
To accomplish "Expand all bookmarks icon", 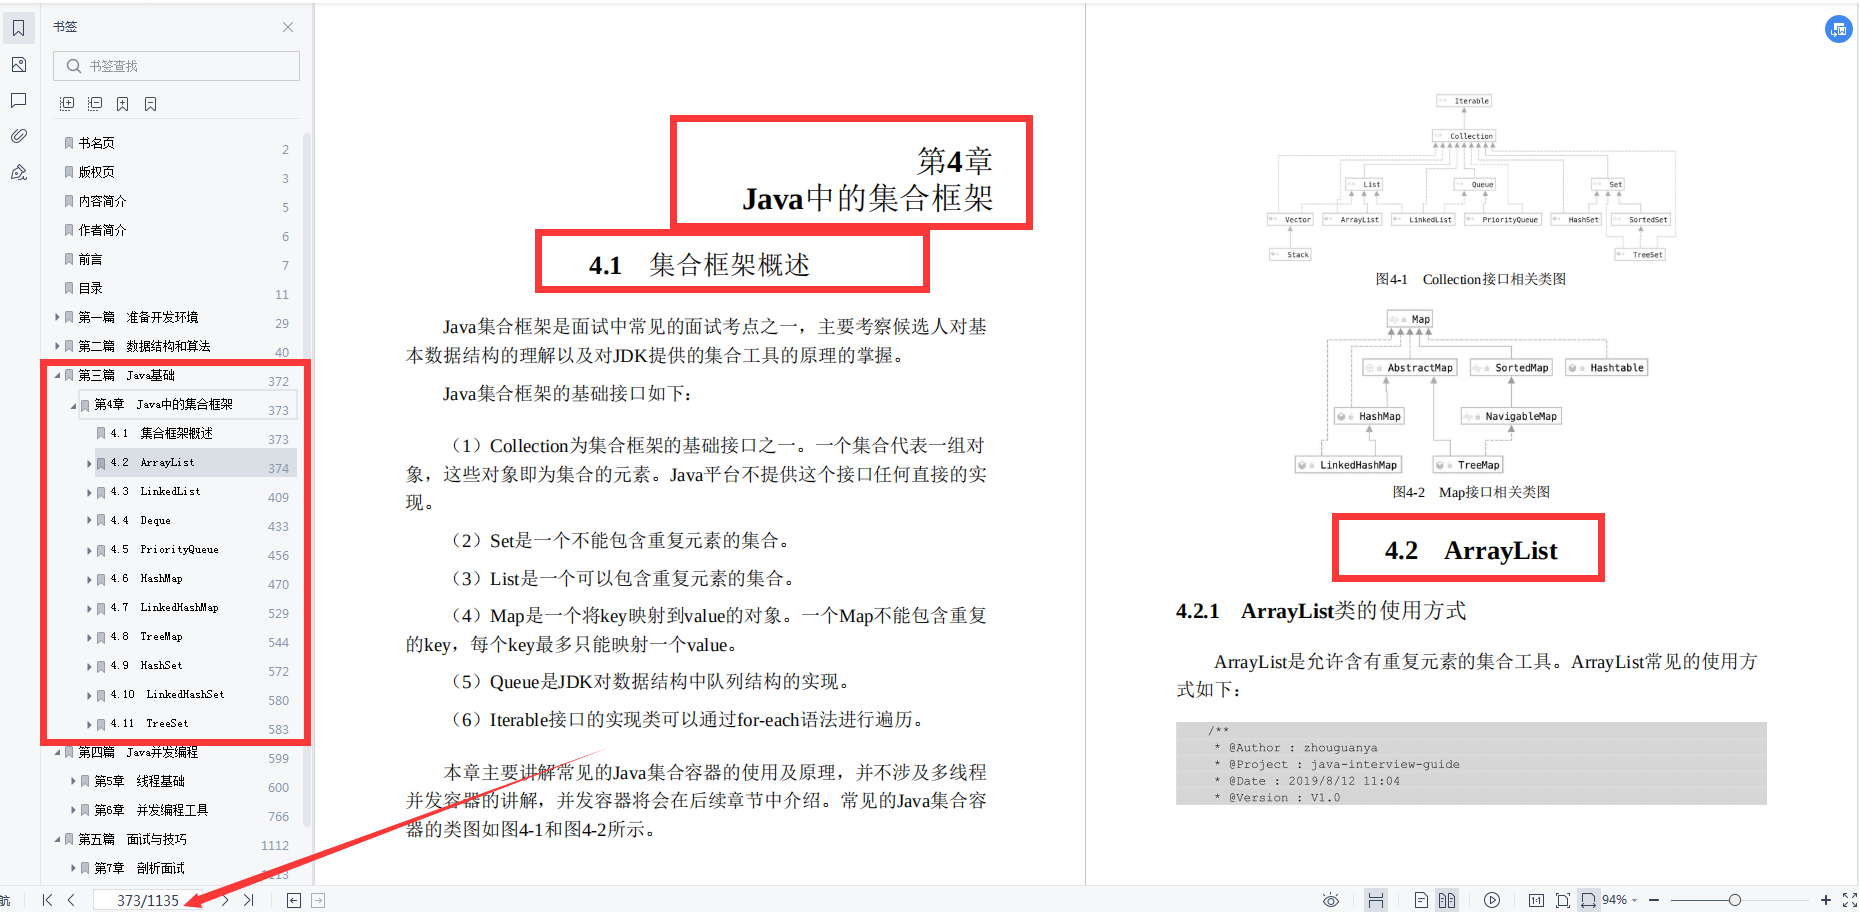I will [67, 104].
